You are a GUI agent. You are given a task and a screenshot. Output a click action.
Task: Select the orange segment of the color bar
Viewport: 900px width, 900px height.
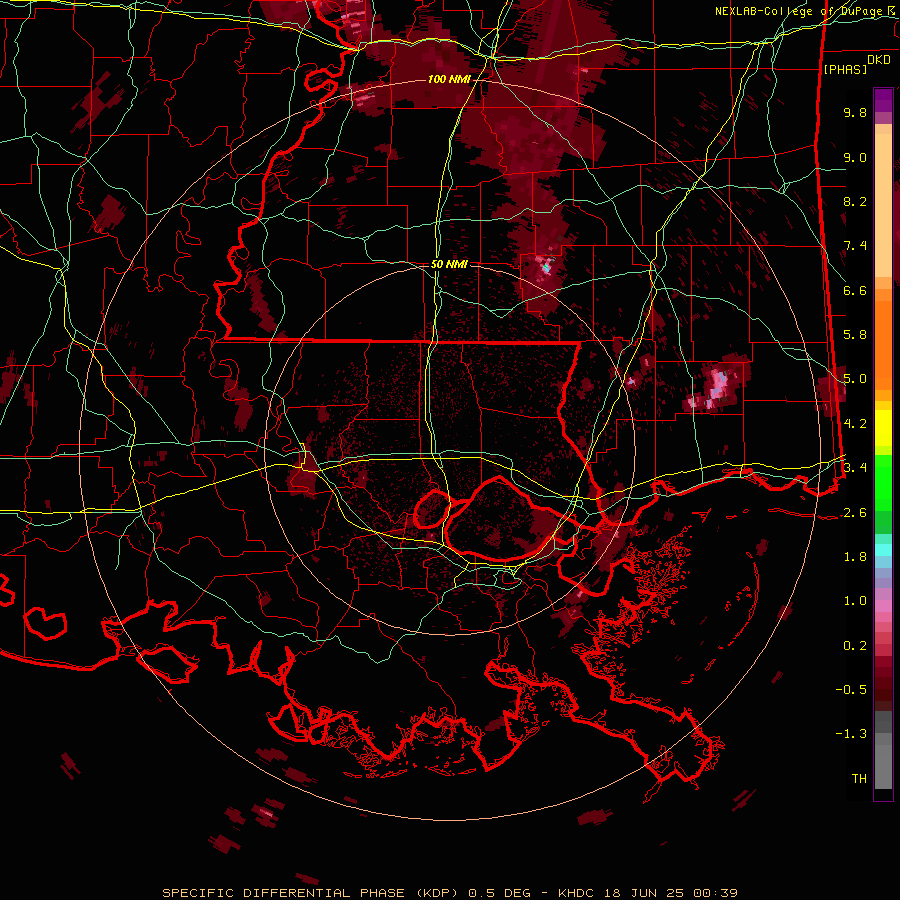(883, 344)
